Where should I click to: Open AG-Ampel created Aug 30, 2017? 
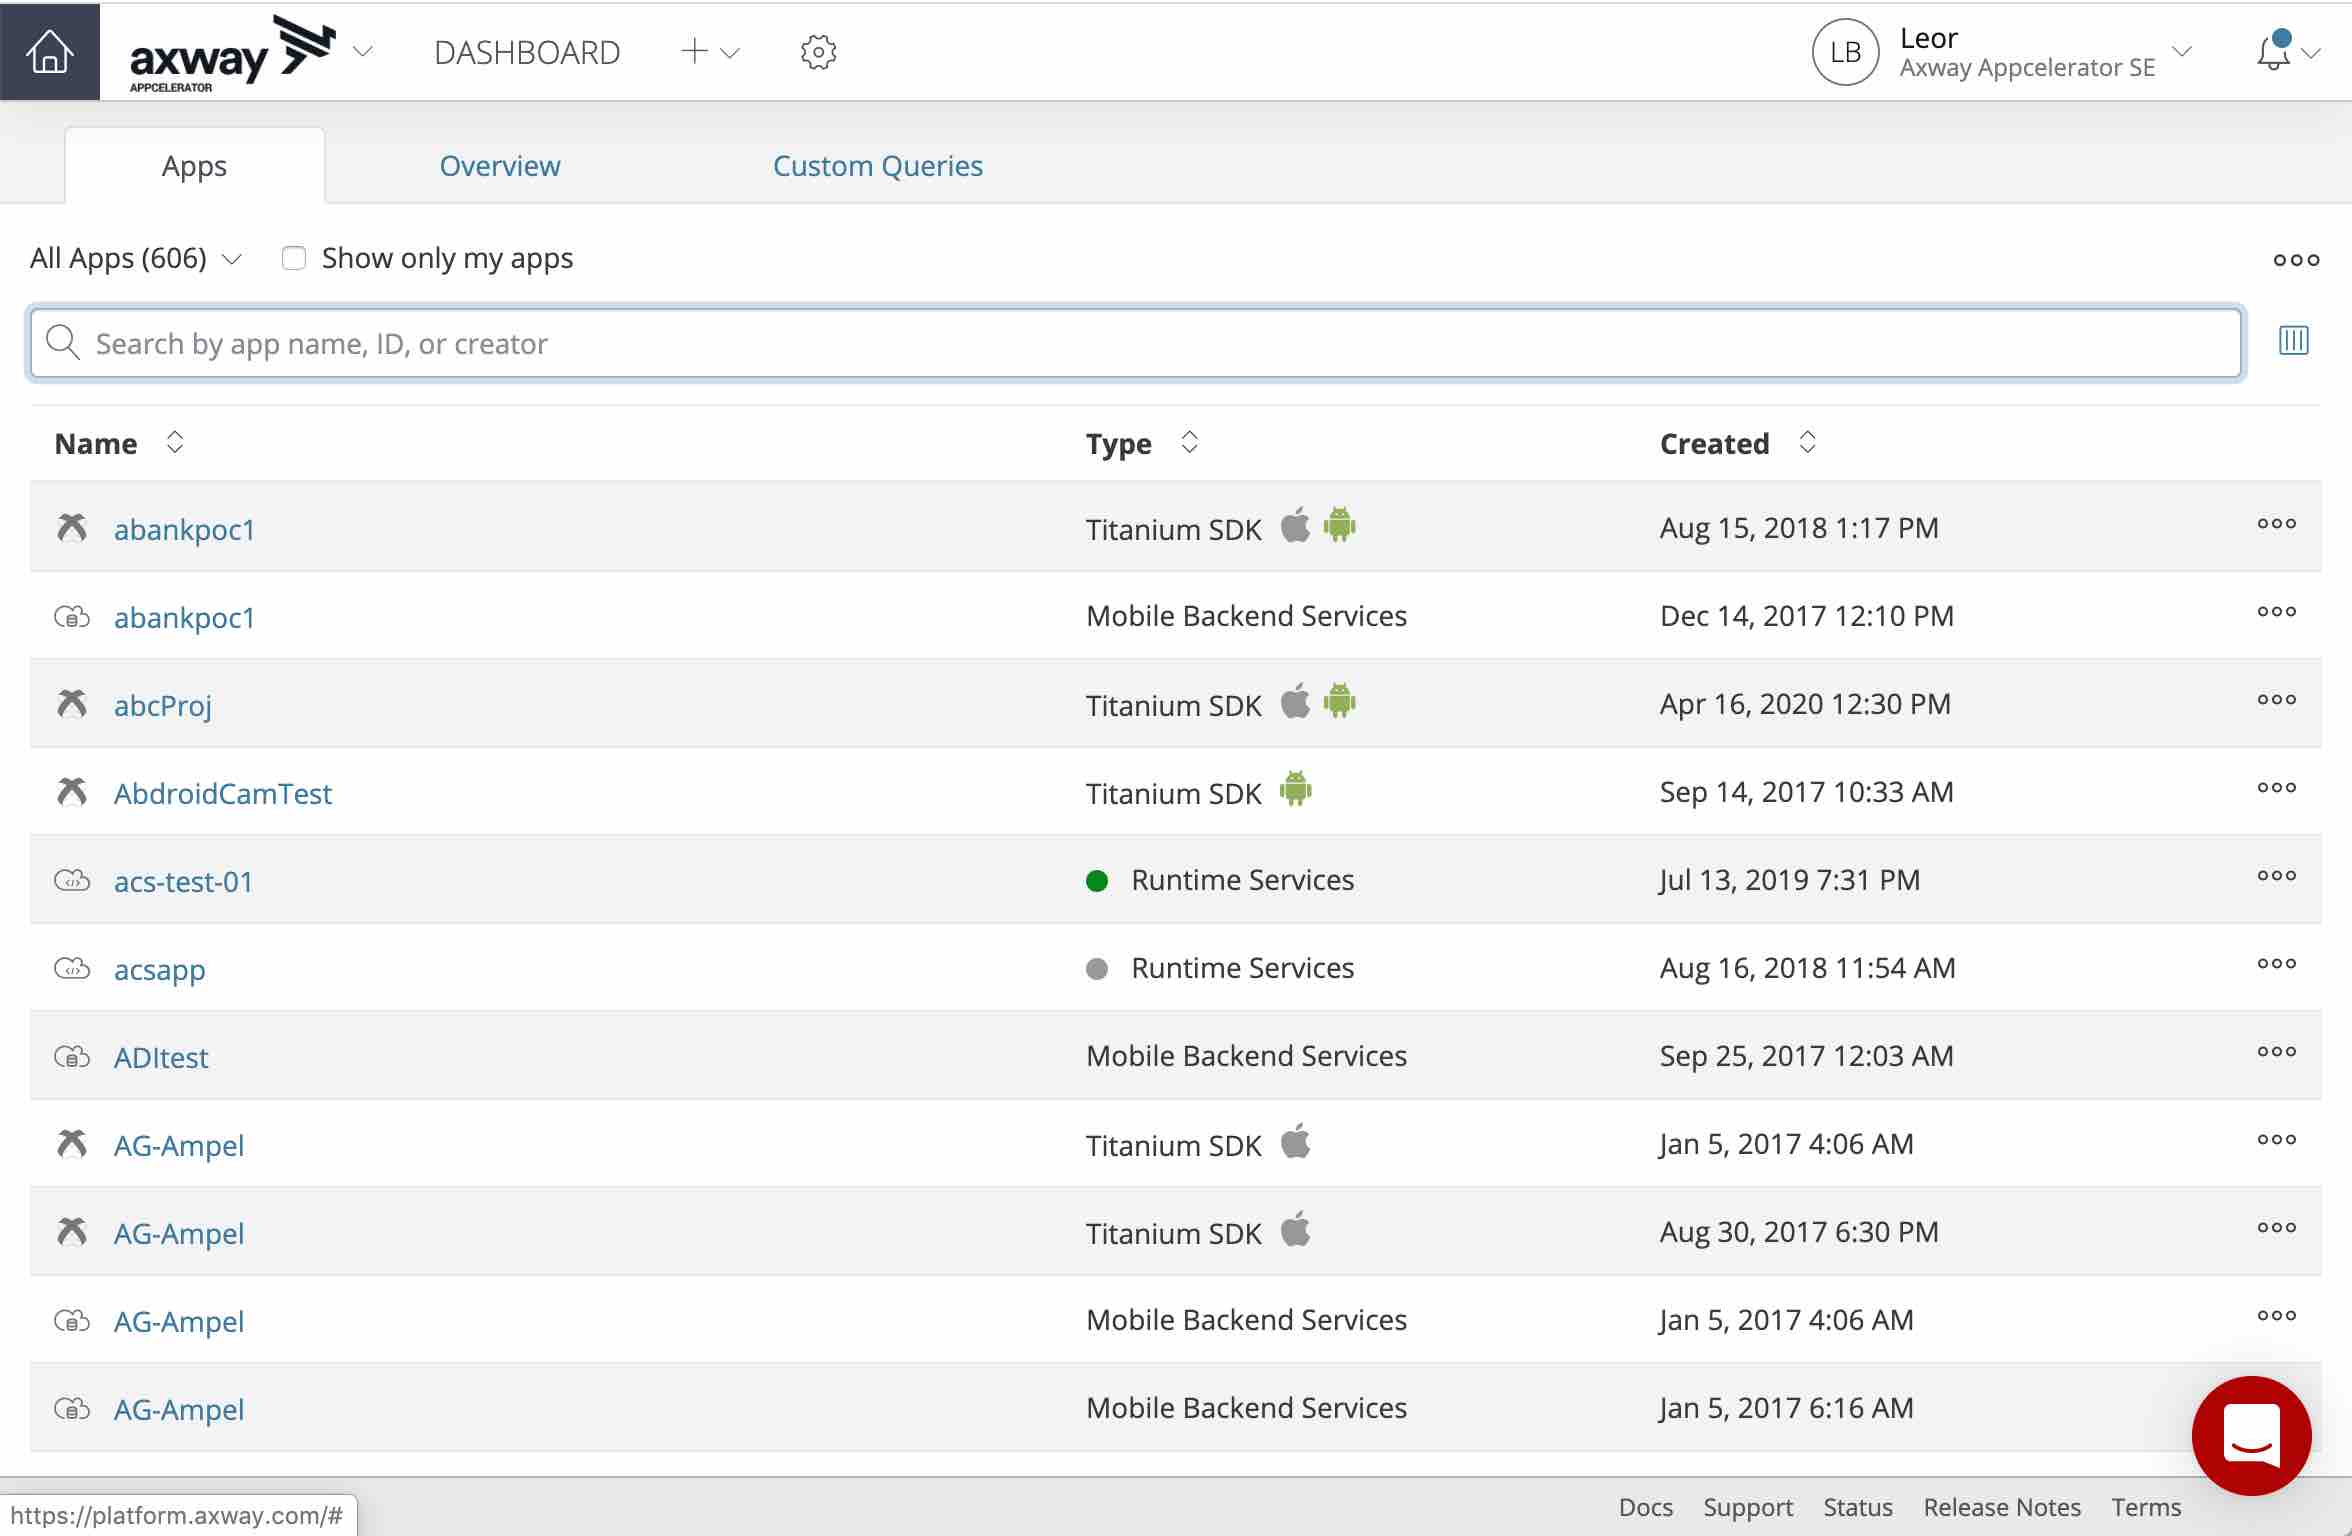tap(179, 1233)
